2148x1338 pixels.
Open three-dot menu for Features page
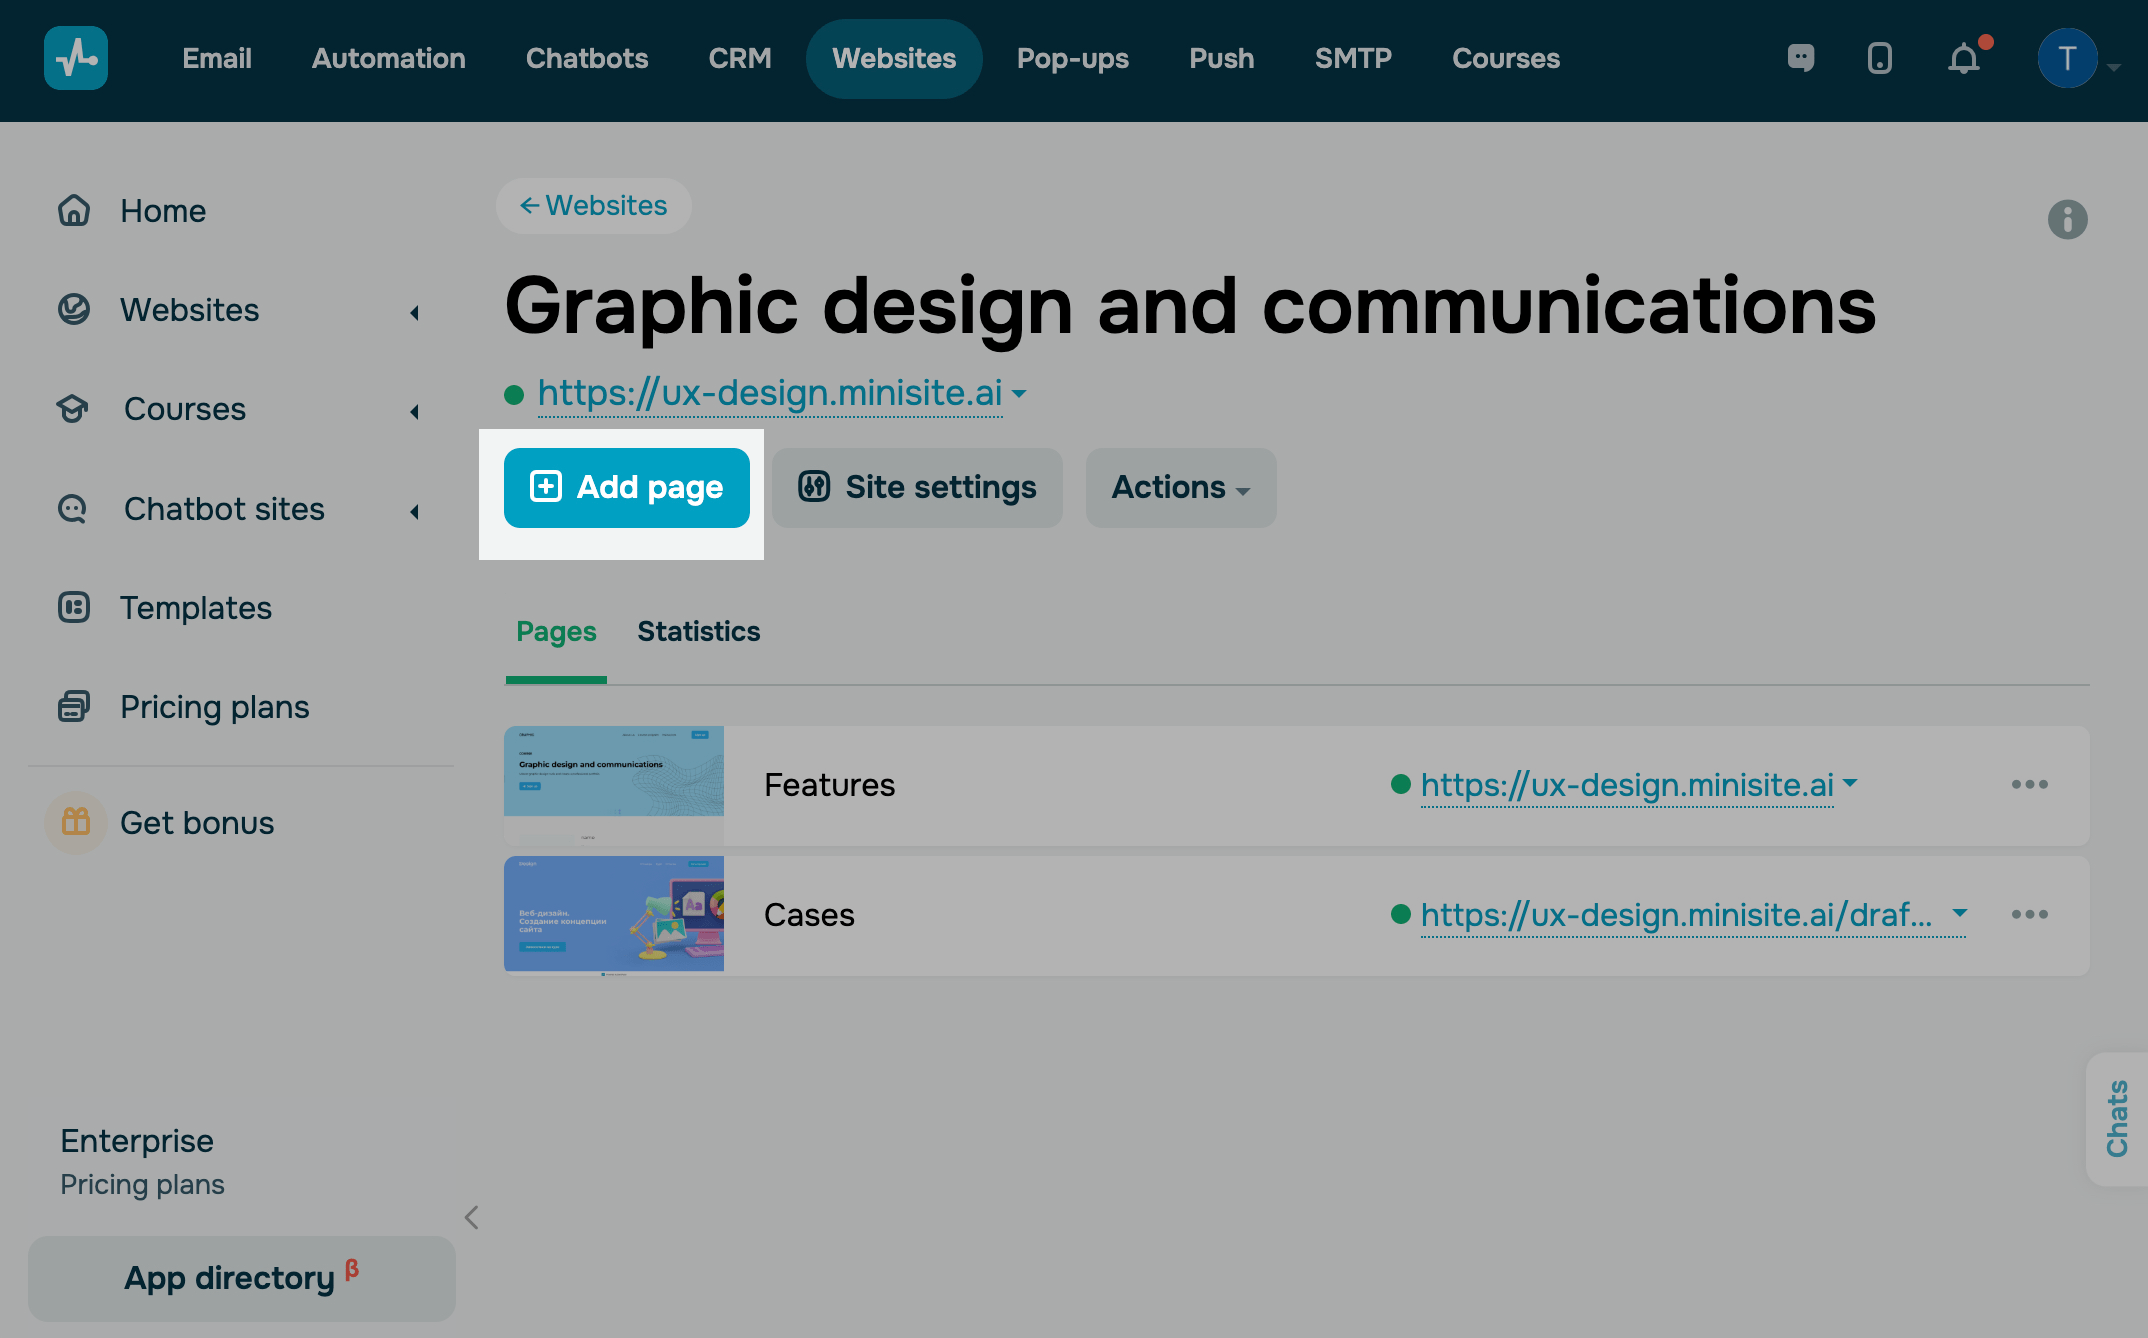coord(2029,785)
